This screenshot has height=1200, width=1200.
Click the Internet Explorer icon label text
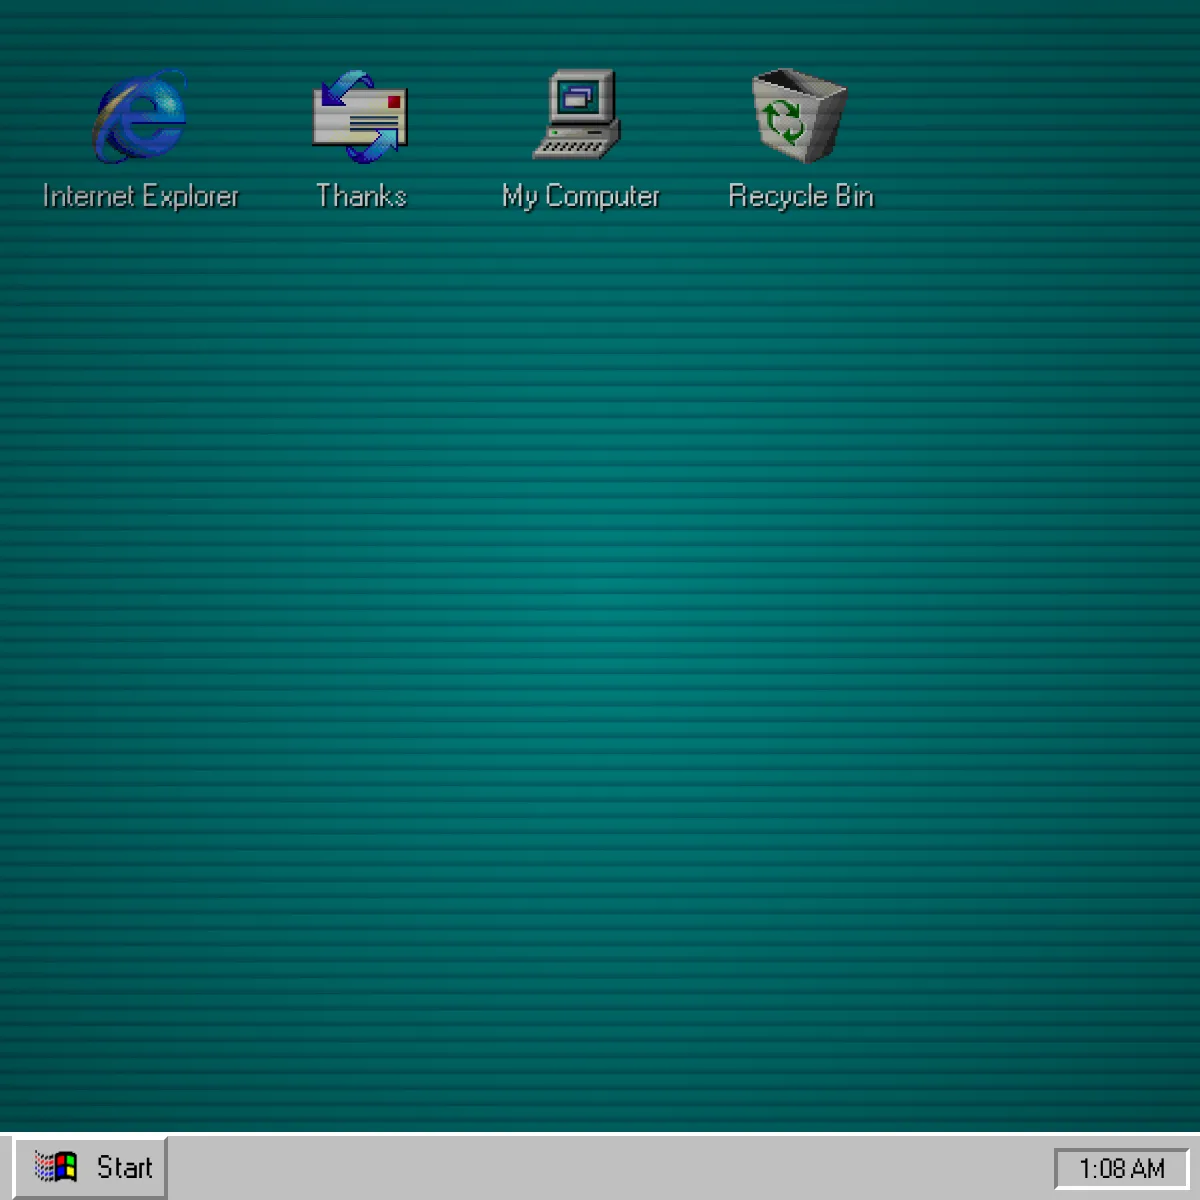pos(141,196)
